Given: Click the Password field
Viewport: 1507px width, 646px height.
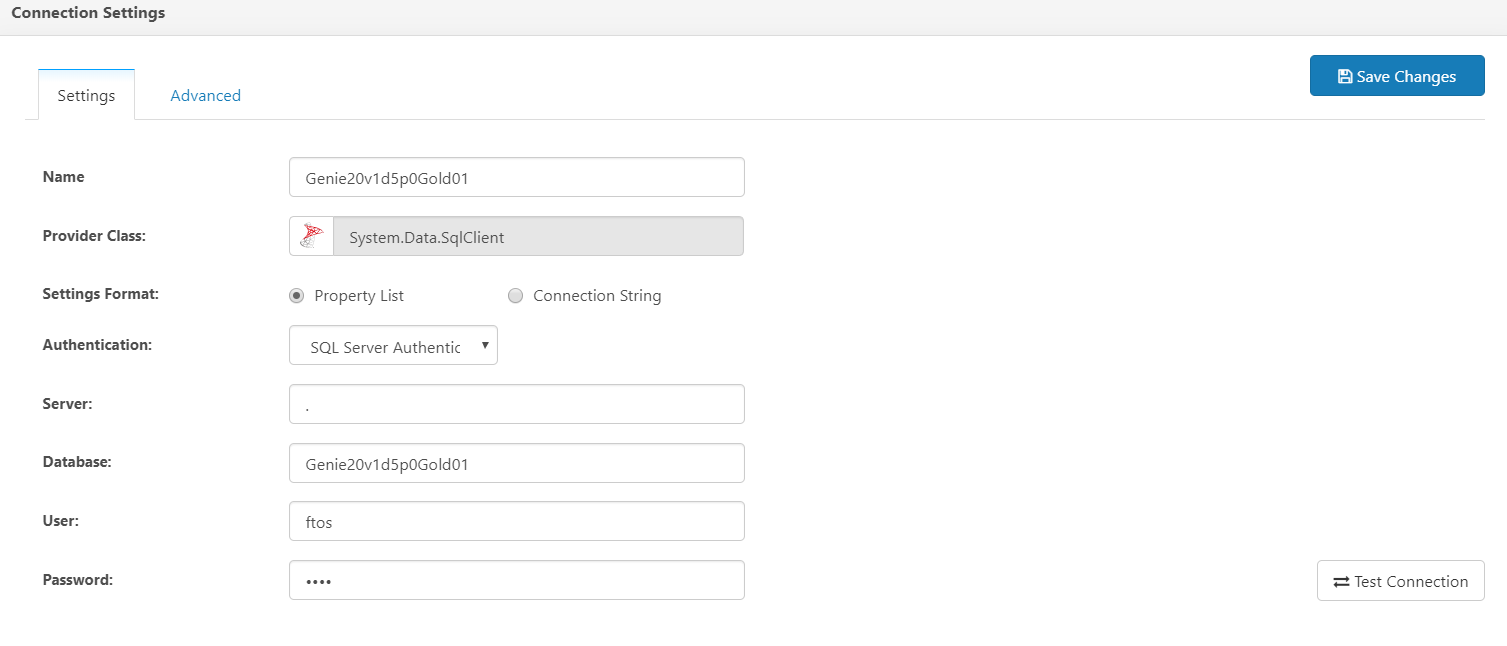Looking at the screenshot, I should (516, 581).
